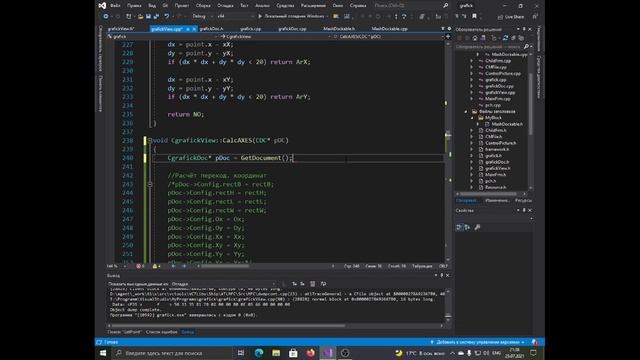This screenshot has width=640, height=360.
Task: Close the Output panel
Action: tap(448, 276)
